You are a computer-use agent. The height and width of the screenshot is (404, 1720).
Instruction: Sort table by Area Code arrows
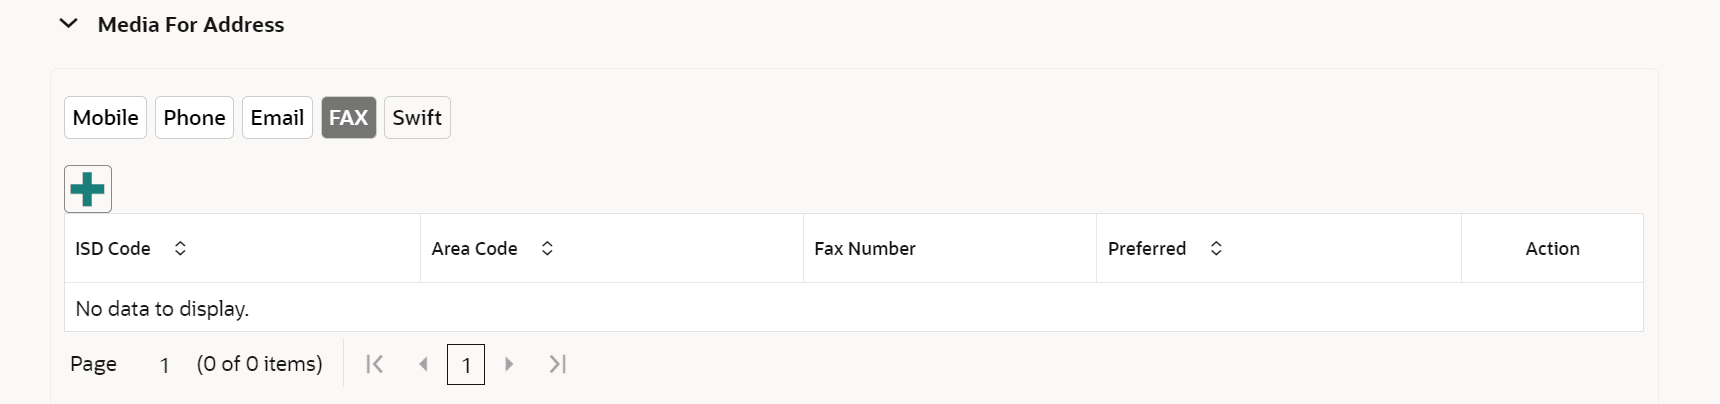coord(547,248)
